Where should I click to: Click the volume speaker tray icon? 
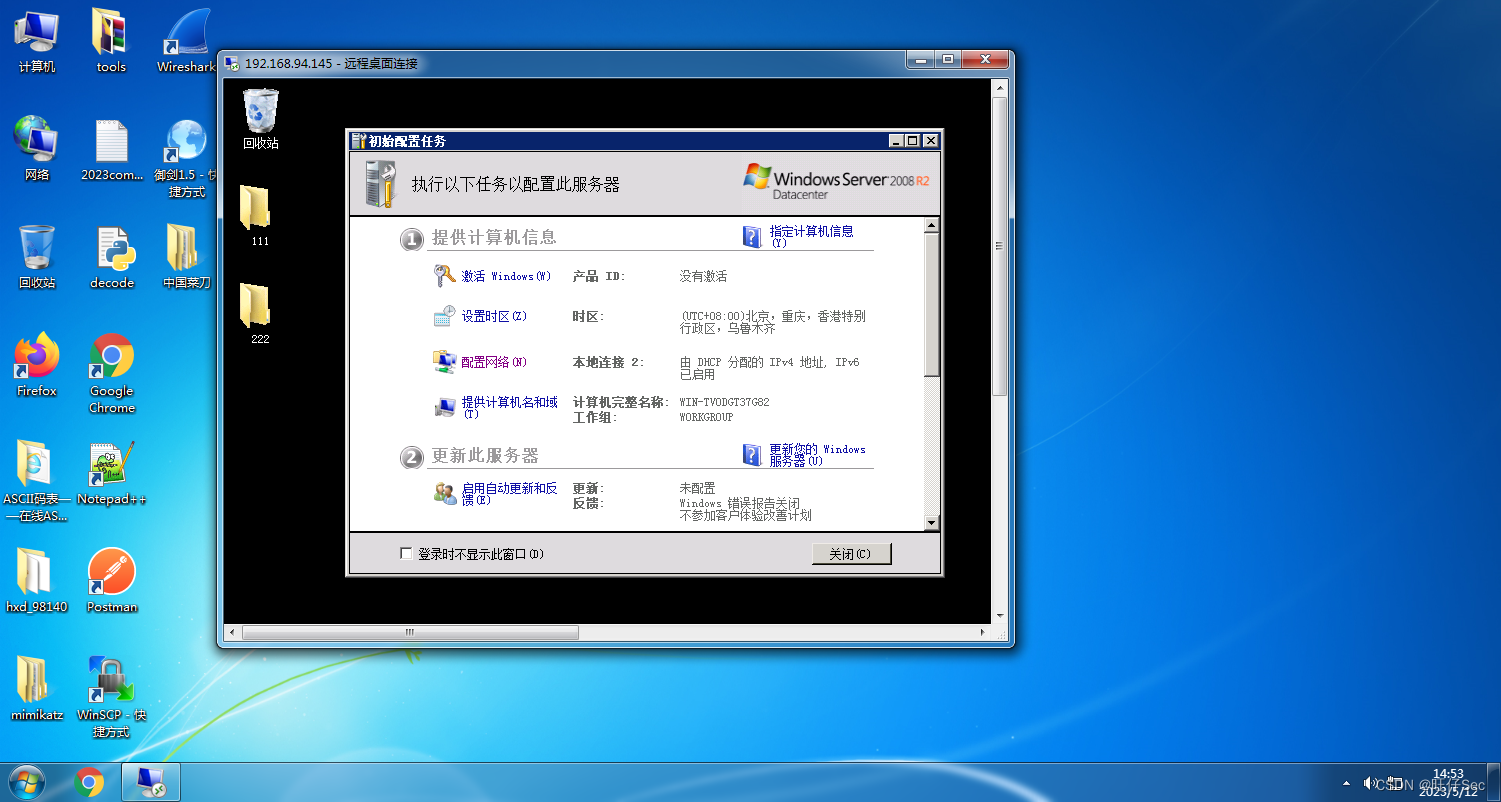click(1370, 782)
